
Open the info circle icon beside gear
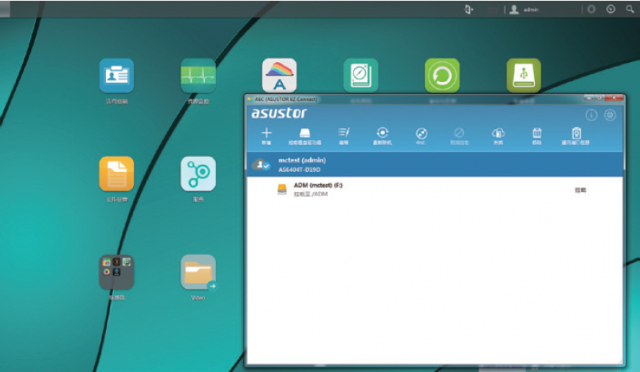click(x=591, y=115)
